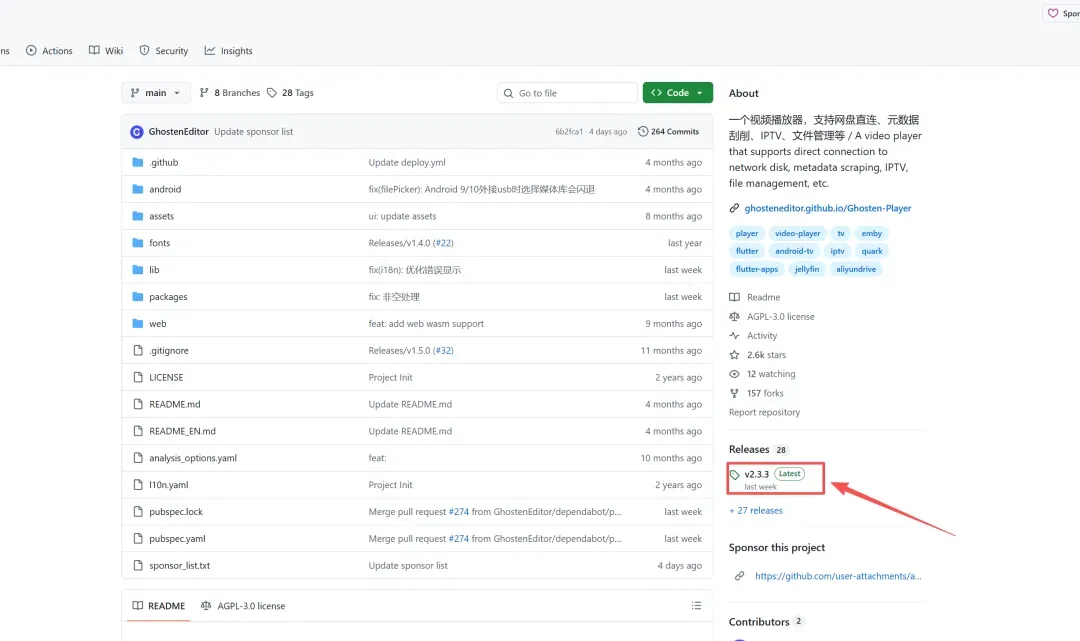Viewport: 1080px width, 641px height.
Task: Expand the main branch selector
Action: click(155, 93)
